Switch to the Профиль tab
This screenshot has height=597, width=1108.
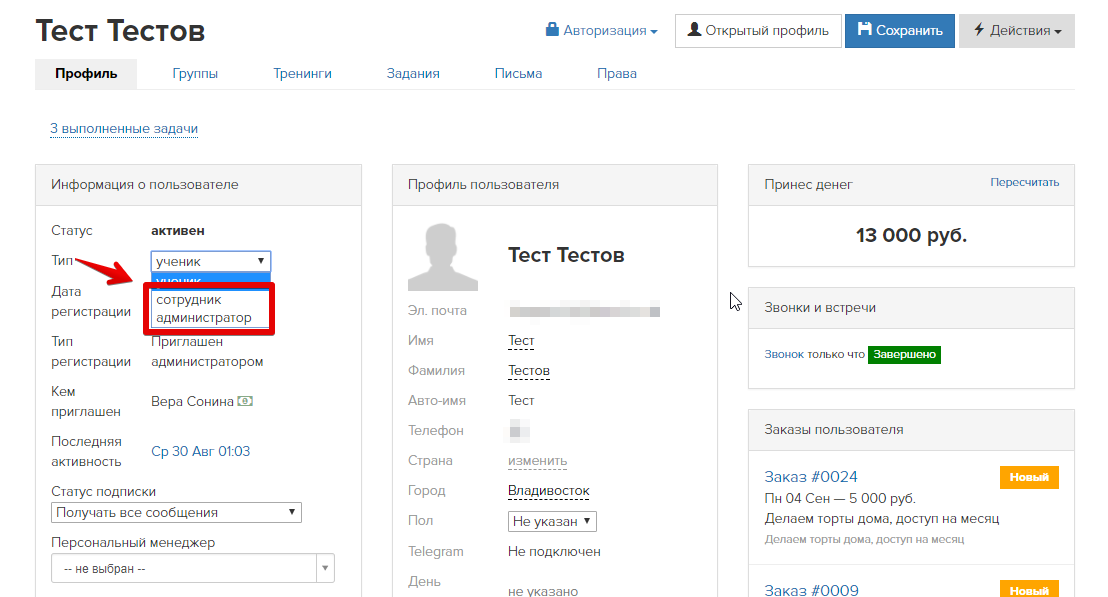pos(86,73)
